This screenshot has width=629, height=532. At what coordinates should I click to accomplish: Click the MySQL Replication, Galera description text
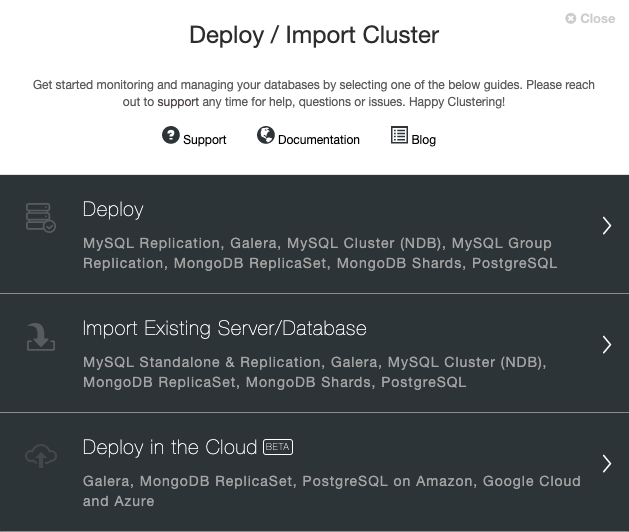point(320,253)
